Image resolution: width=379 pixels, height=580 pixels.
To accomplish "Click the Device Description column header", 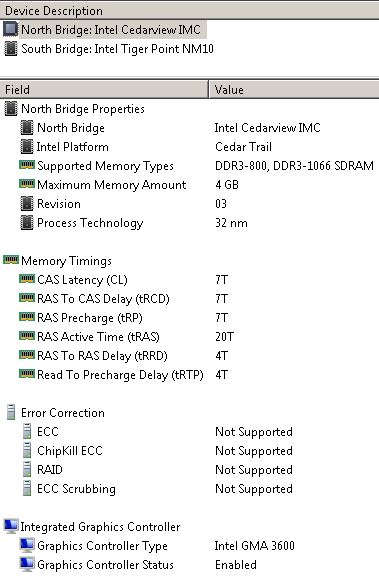I will 189,11.
